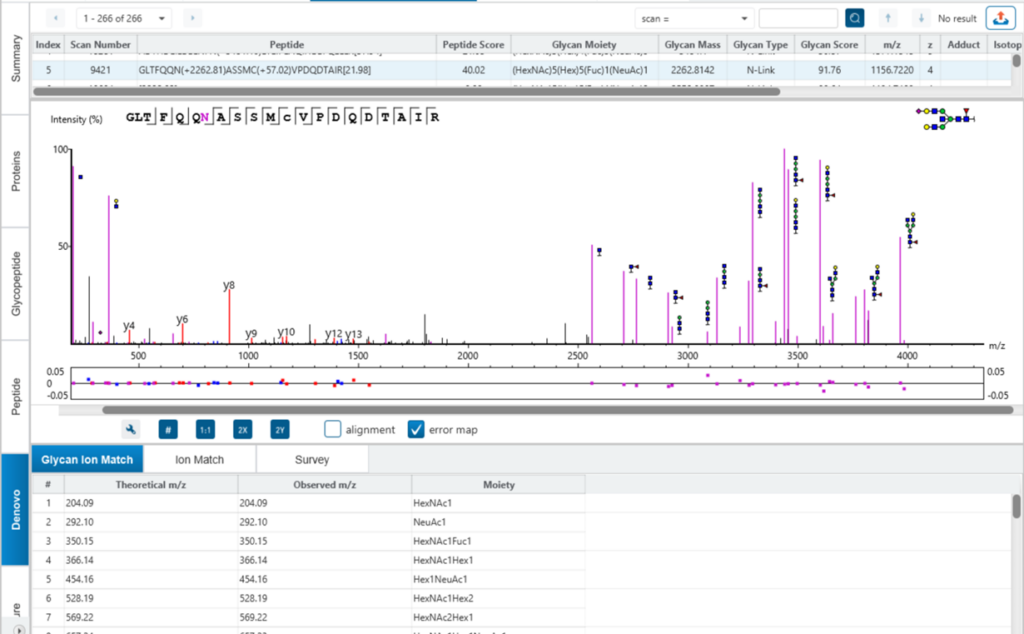Go to previous search result arrow
1024x634 pixels.
888,18
